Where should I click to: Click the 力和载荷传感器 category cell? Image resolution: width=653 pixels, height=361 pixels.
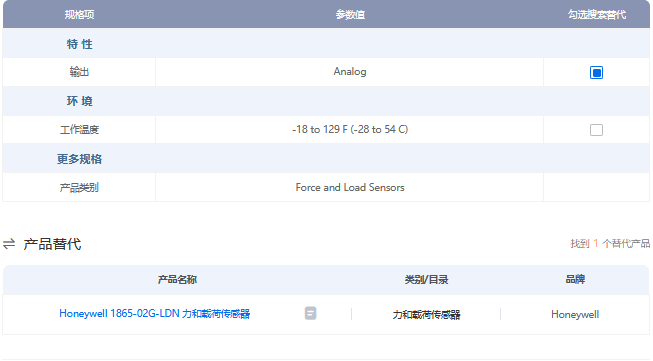[426, 314]
